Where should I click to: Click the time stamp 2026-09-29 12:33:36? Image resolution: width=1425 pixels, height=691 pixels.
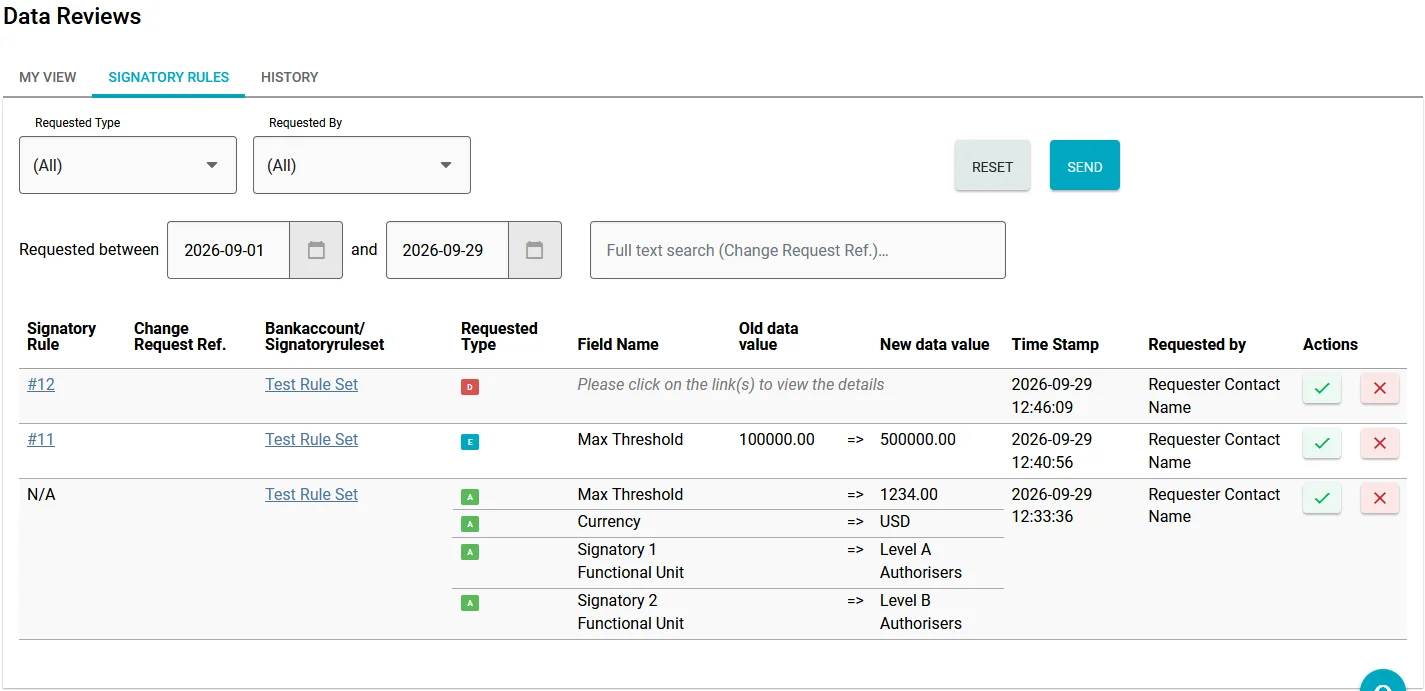[1052, 505]
